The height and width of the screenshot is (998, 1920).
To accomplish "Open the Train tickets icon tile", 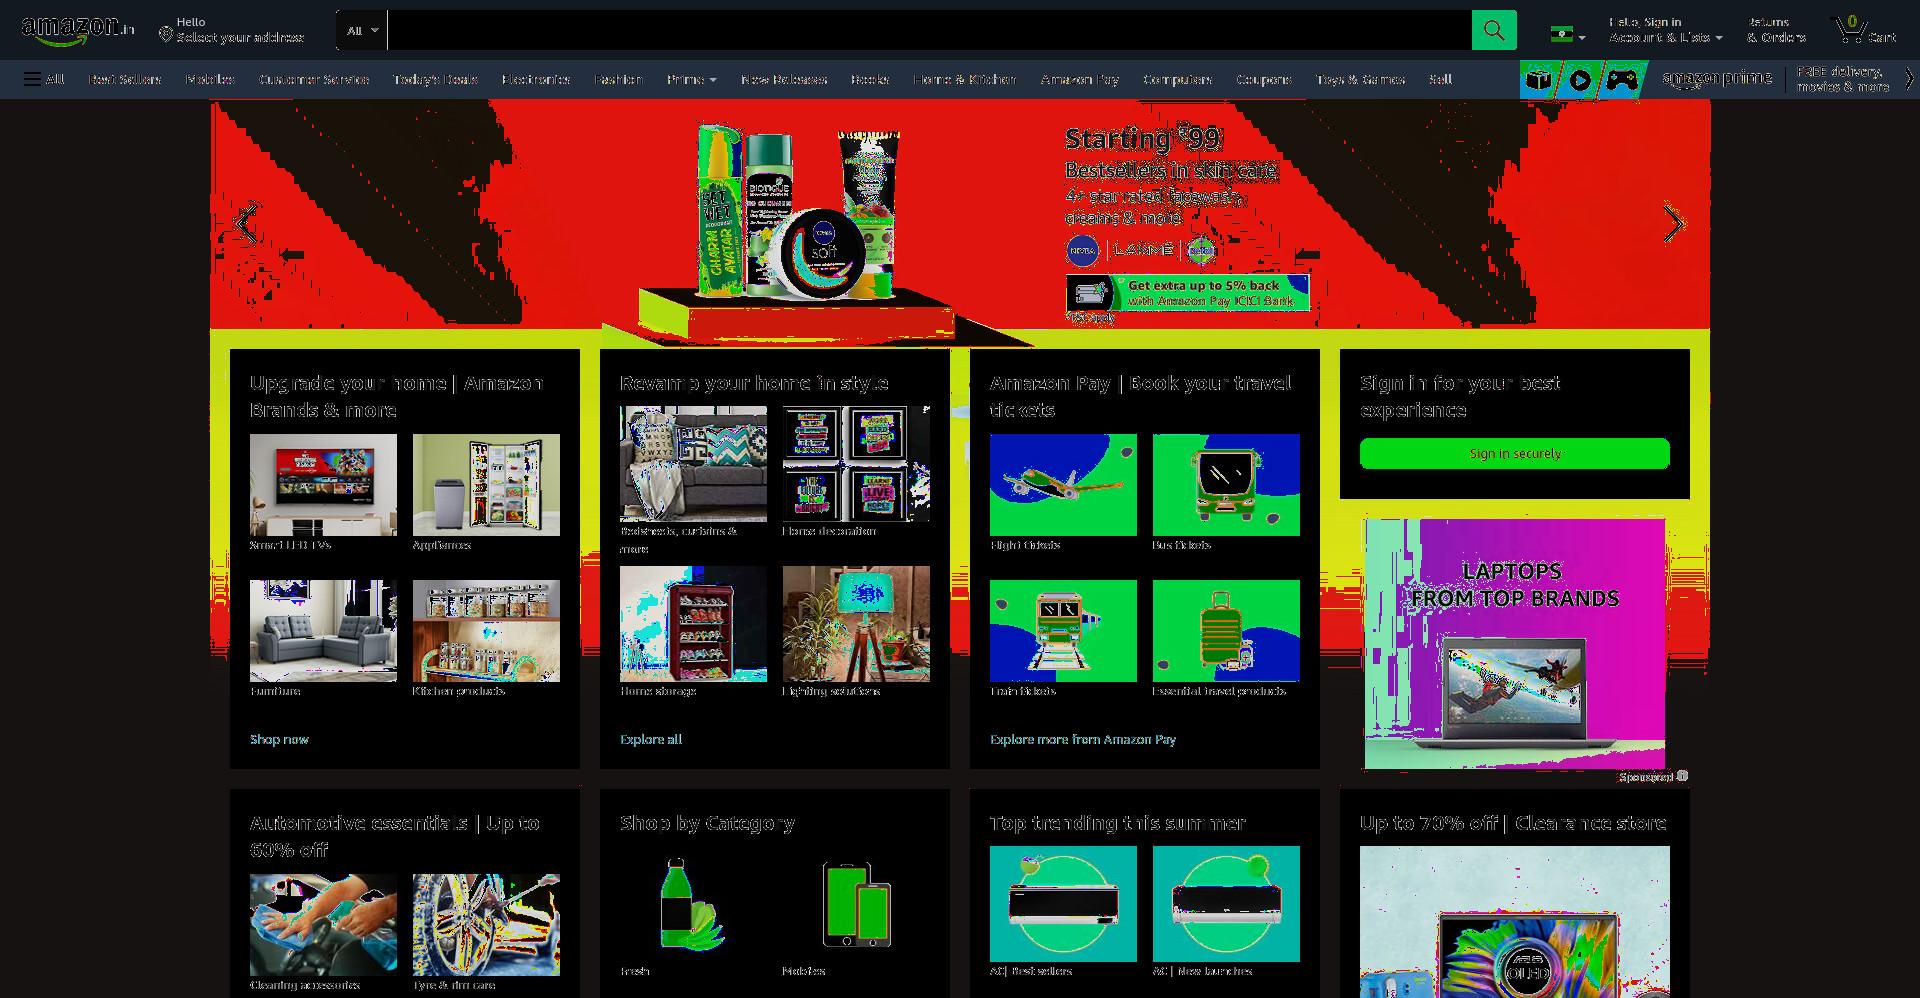I will [x=1063, y=631].
